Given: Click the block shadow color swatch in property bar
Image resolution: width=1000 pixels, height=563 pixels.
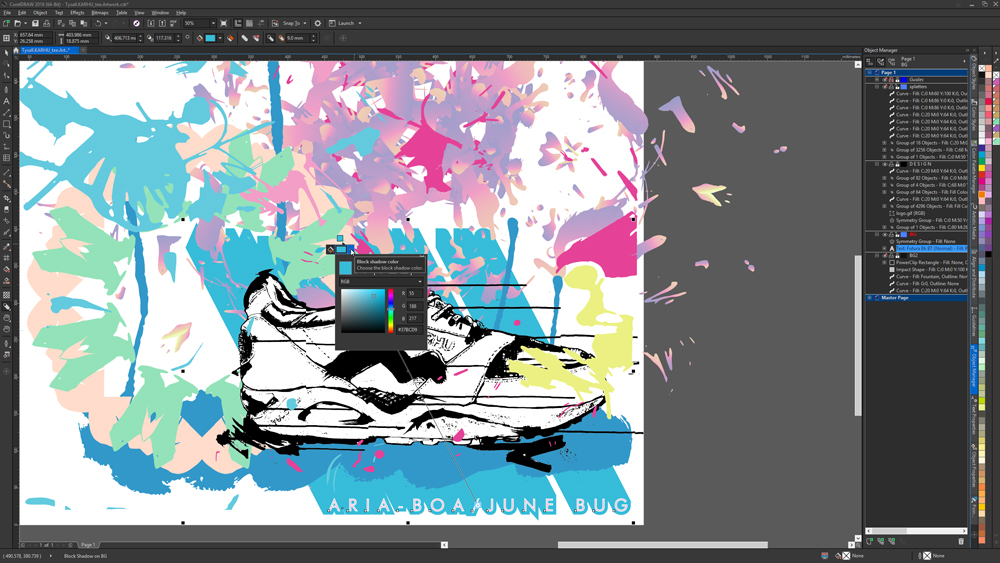Looking at the screenshot, I should click(211, 38).
